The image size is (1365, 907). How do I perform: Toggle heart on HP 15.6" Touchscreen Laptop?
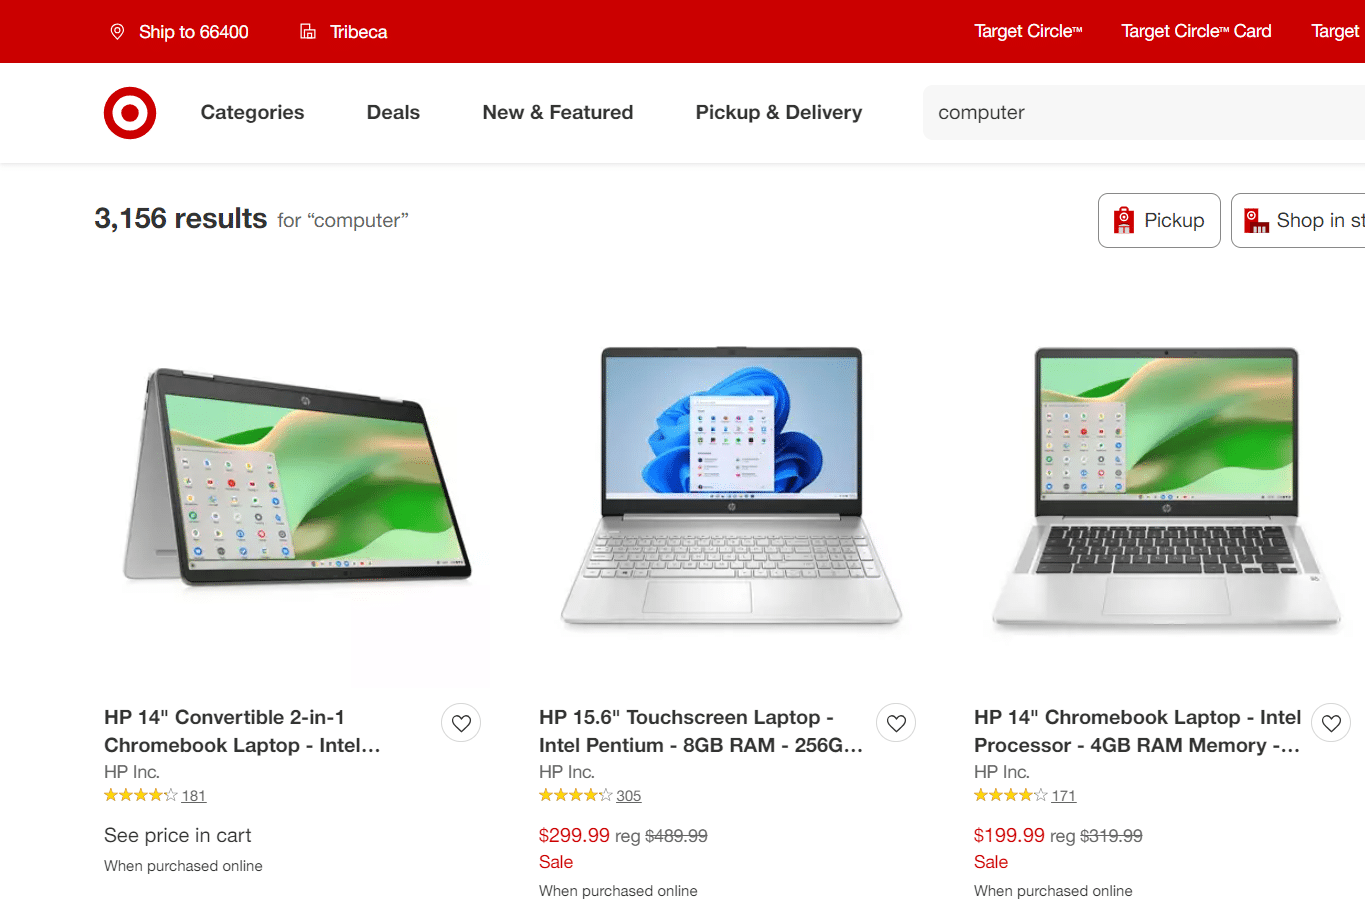pos(896,723)
